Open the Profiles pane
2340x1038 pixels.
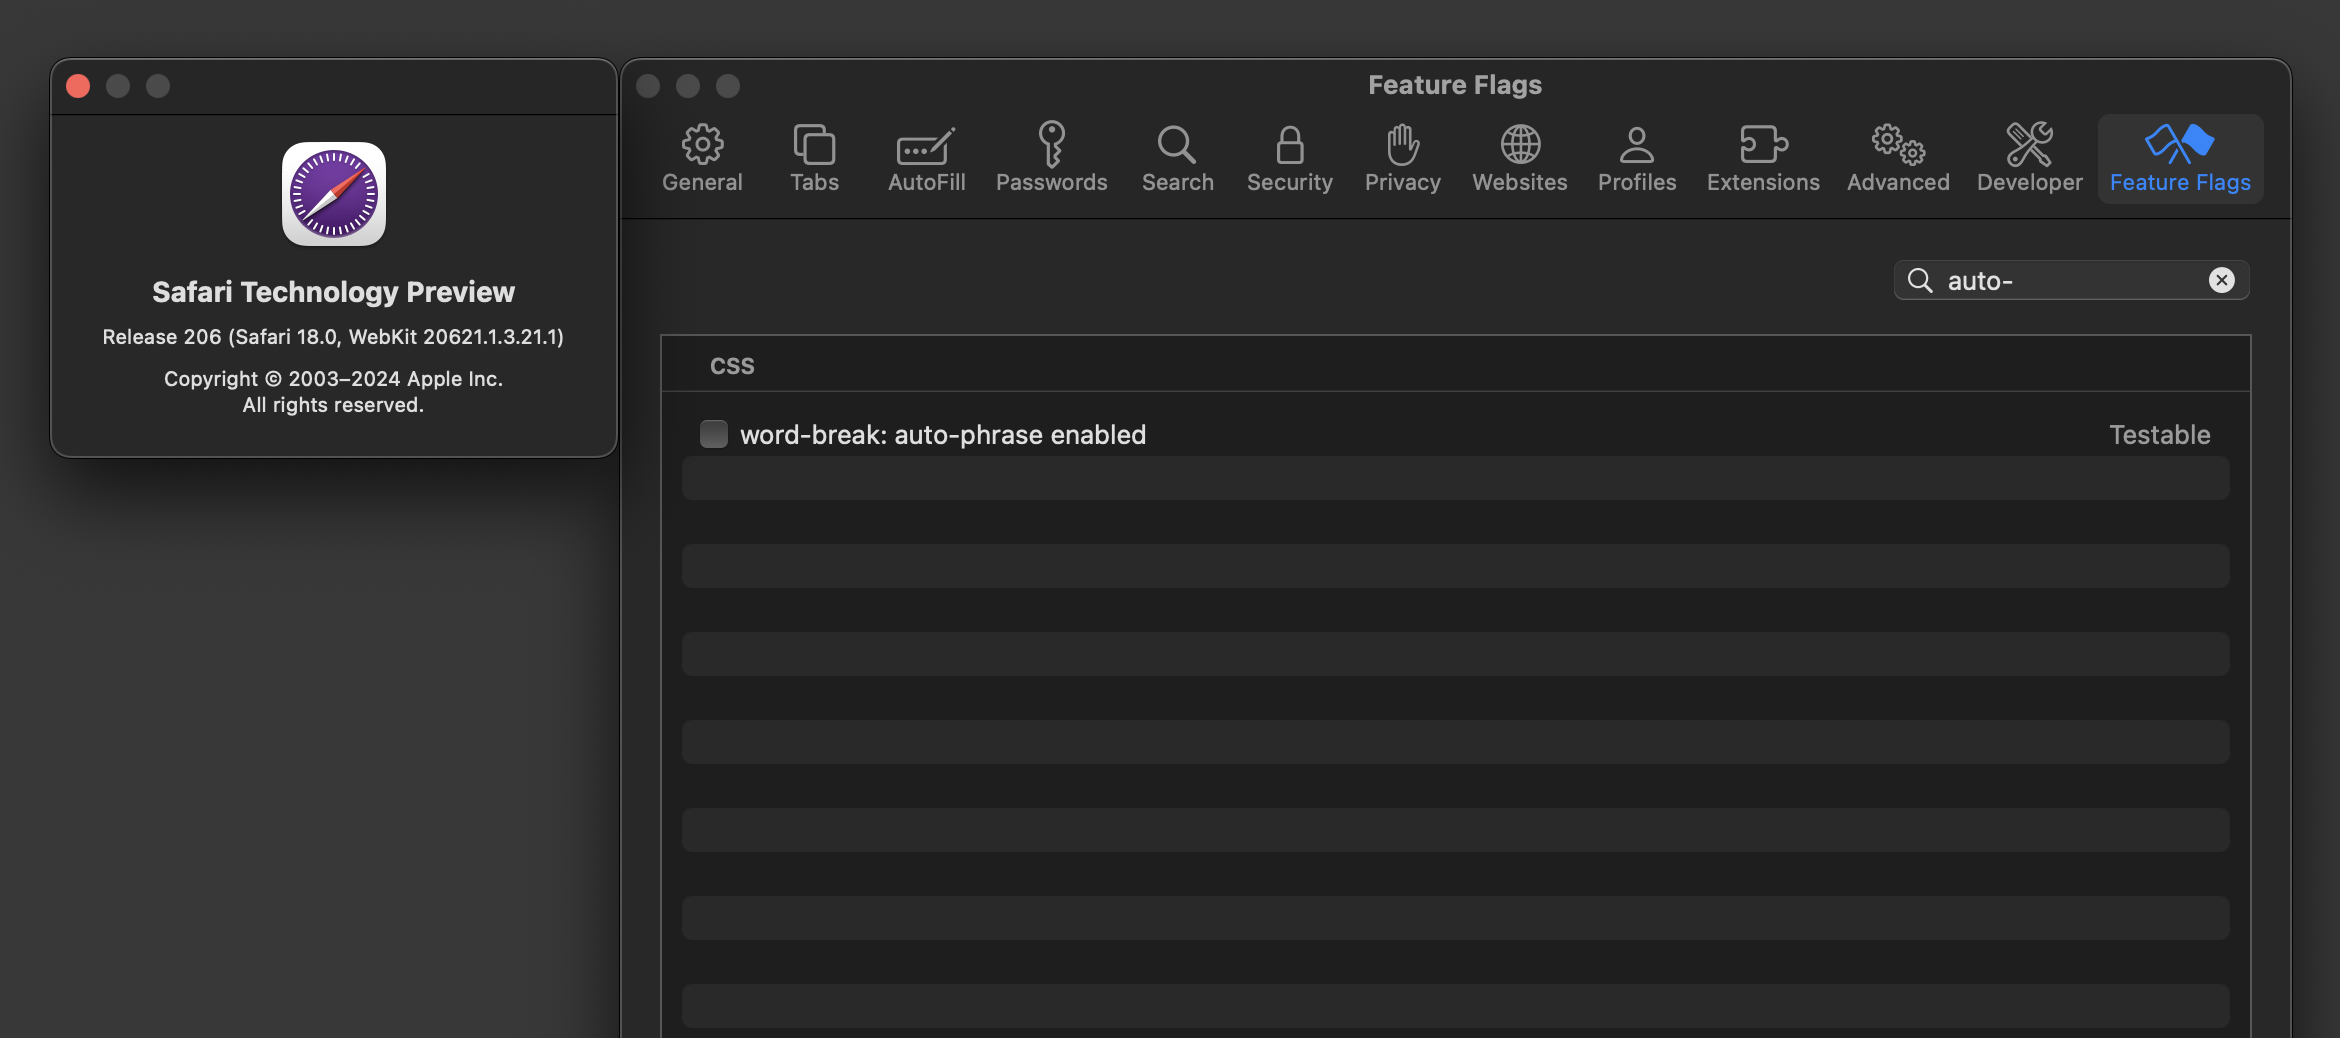(1636, 159)
